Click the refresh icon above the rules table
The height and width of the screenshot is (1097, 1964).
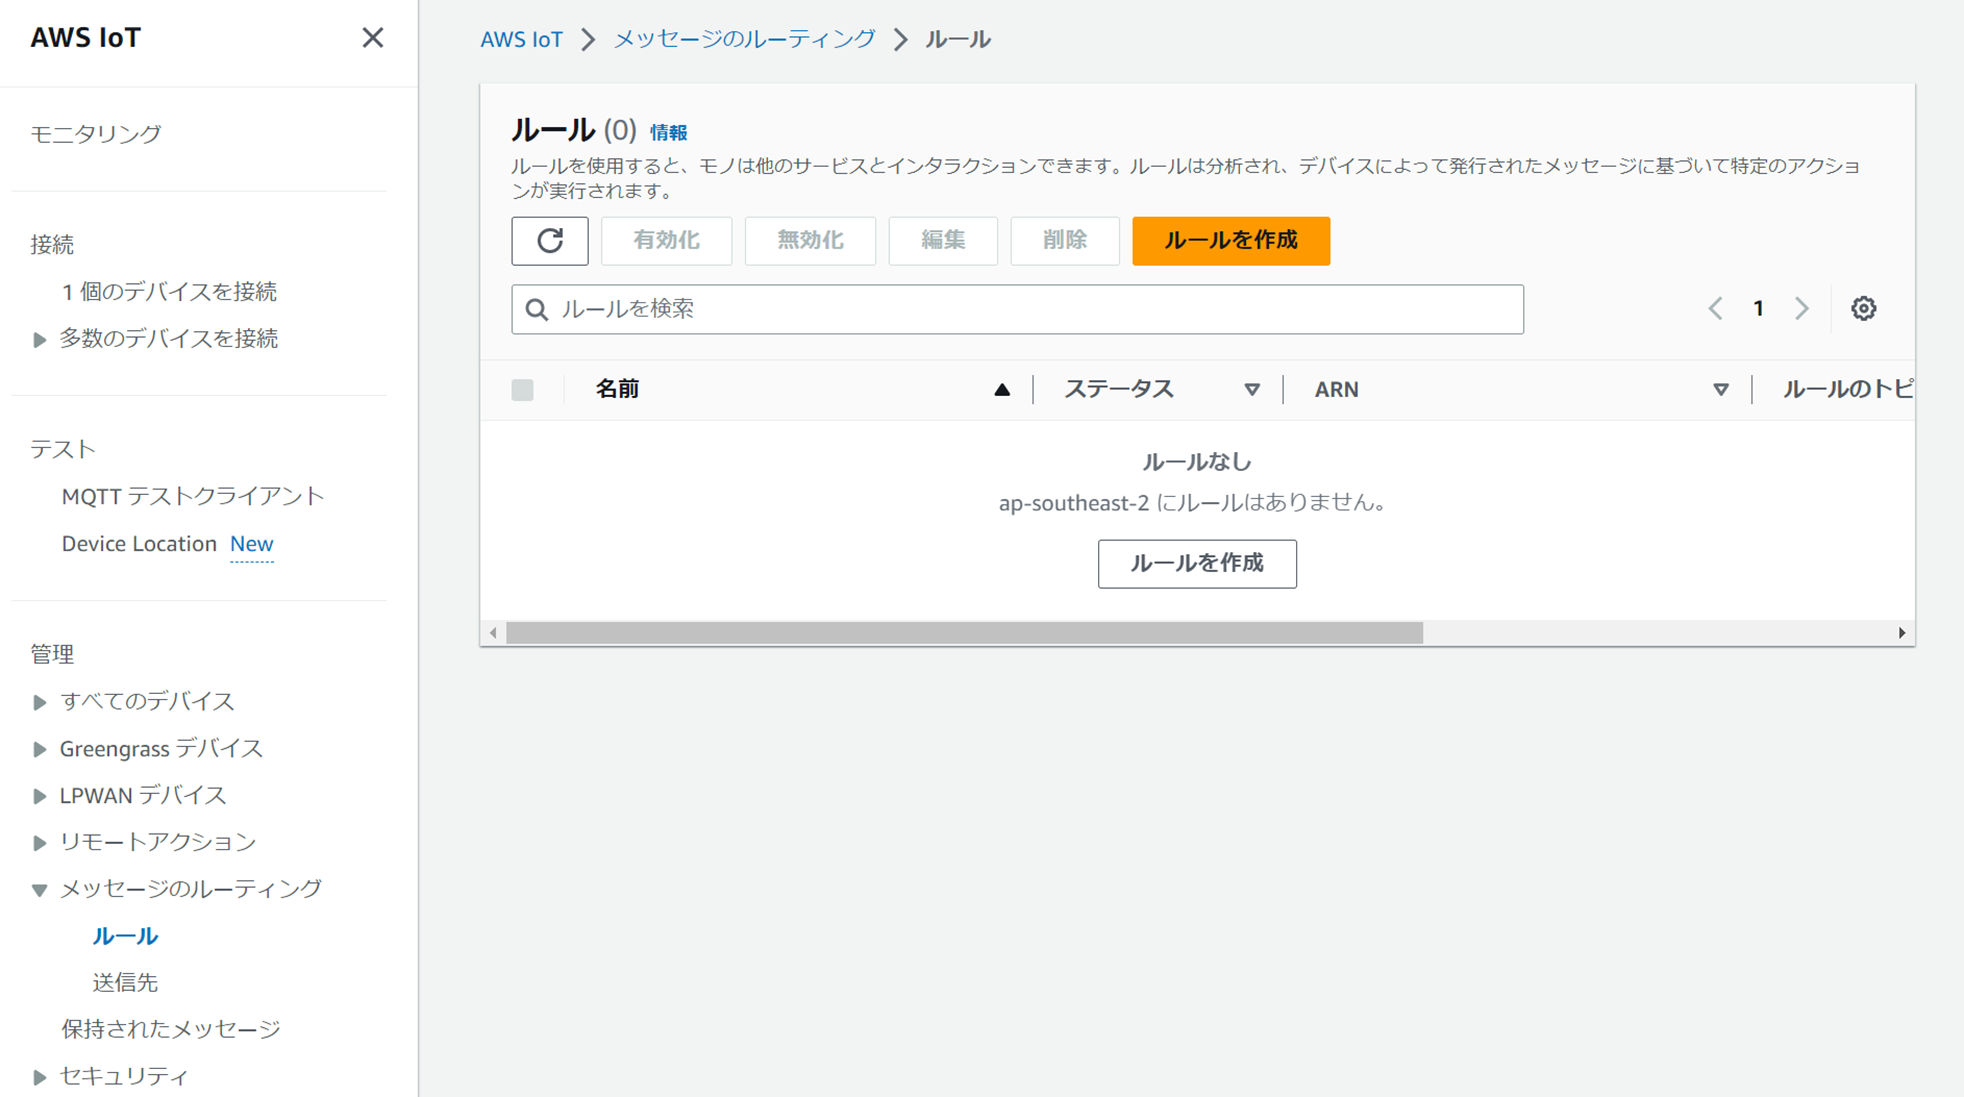click(549, 241)
